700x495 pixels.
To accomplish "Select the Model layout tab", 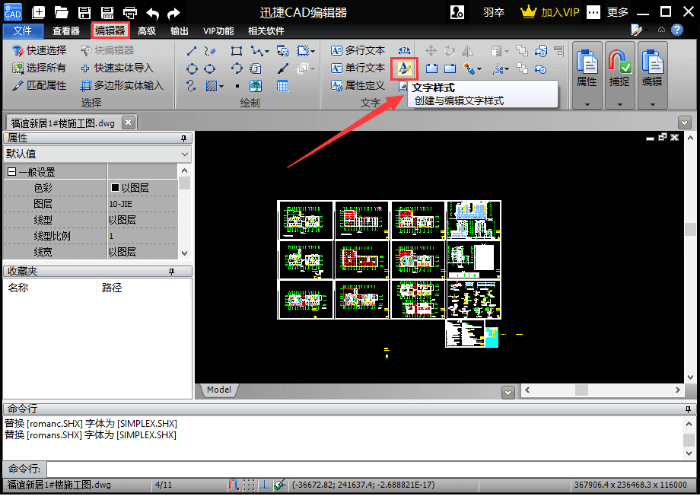I will [x=219, y=390].
